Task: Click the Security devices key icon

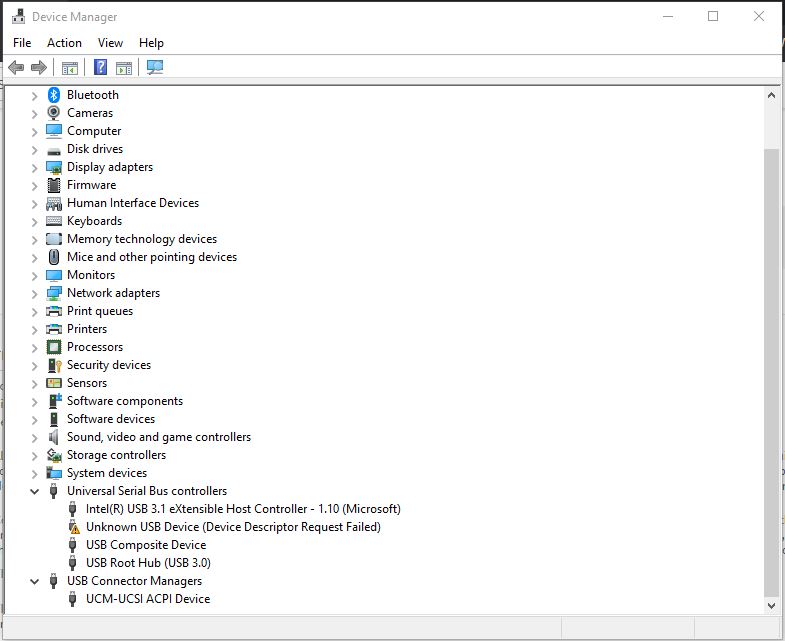Action: (x=54, y=365)
